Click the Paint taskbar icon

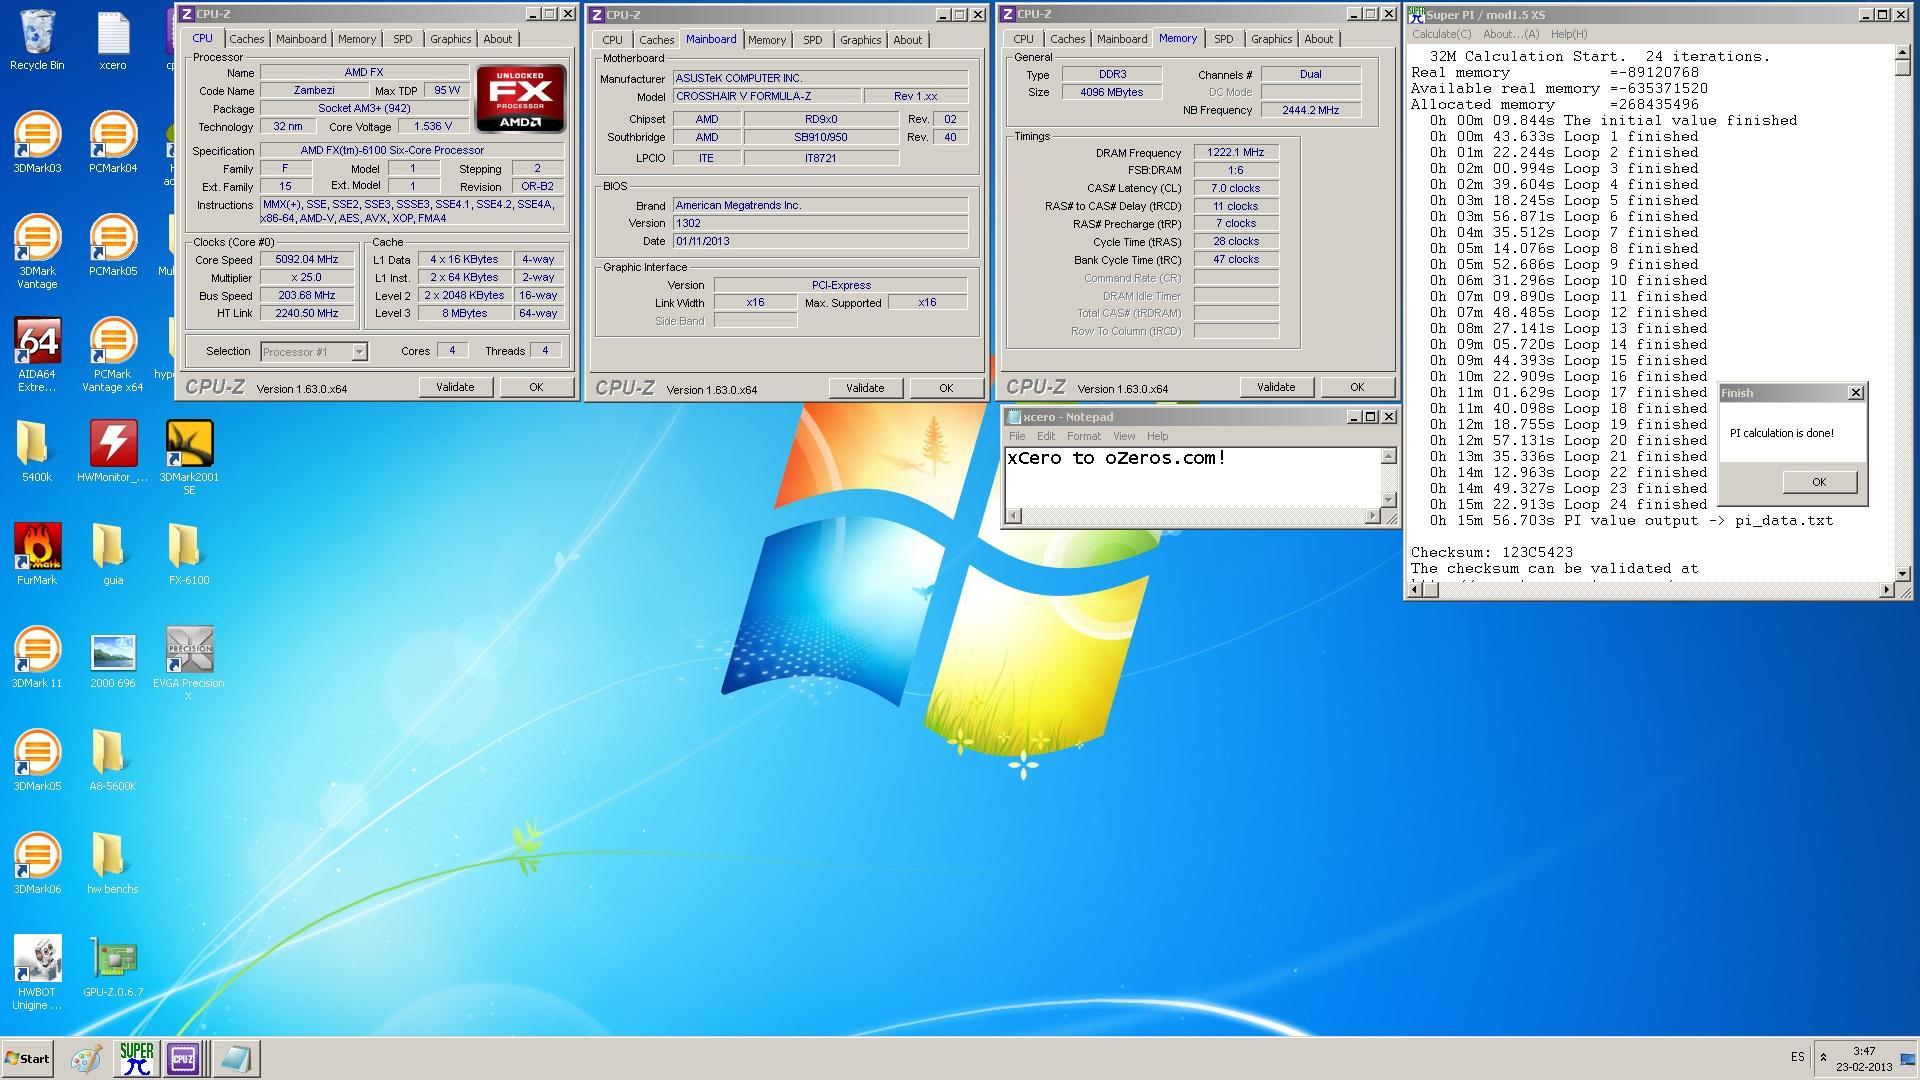(86, 1058)
